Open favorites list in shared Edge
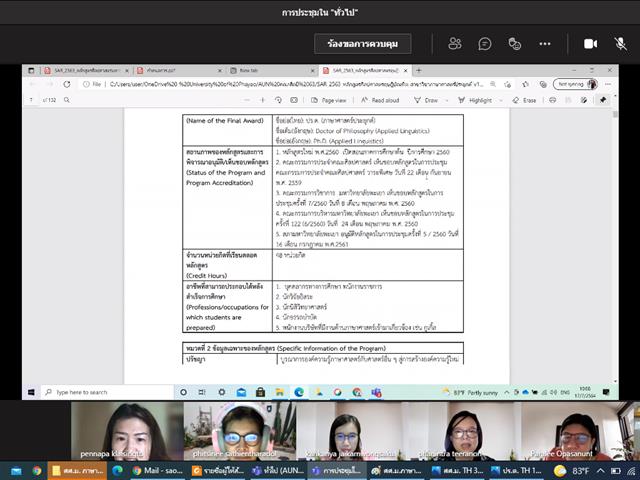The width and height of the screenshot is (640, 480). pyautogui.click(x=525, y=84)
